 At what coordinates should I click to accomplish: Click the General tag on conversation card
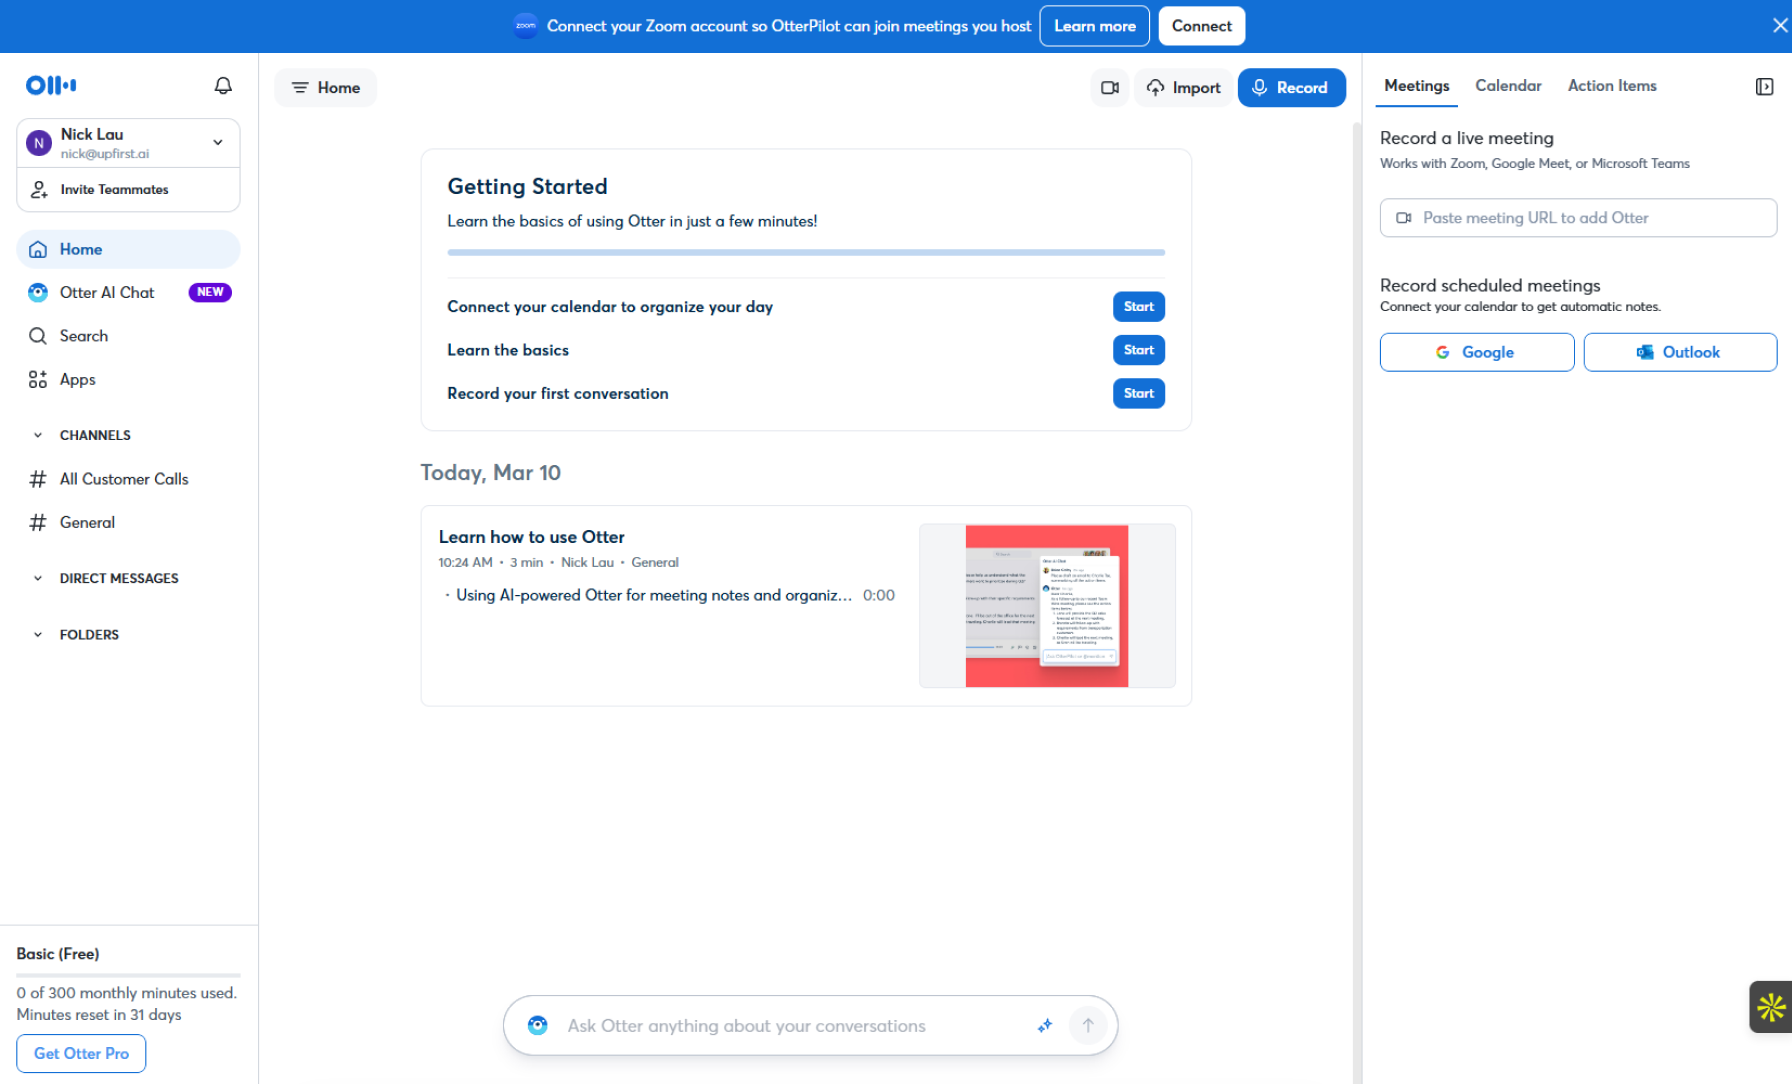pos(654,563)
